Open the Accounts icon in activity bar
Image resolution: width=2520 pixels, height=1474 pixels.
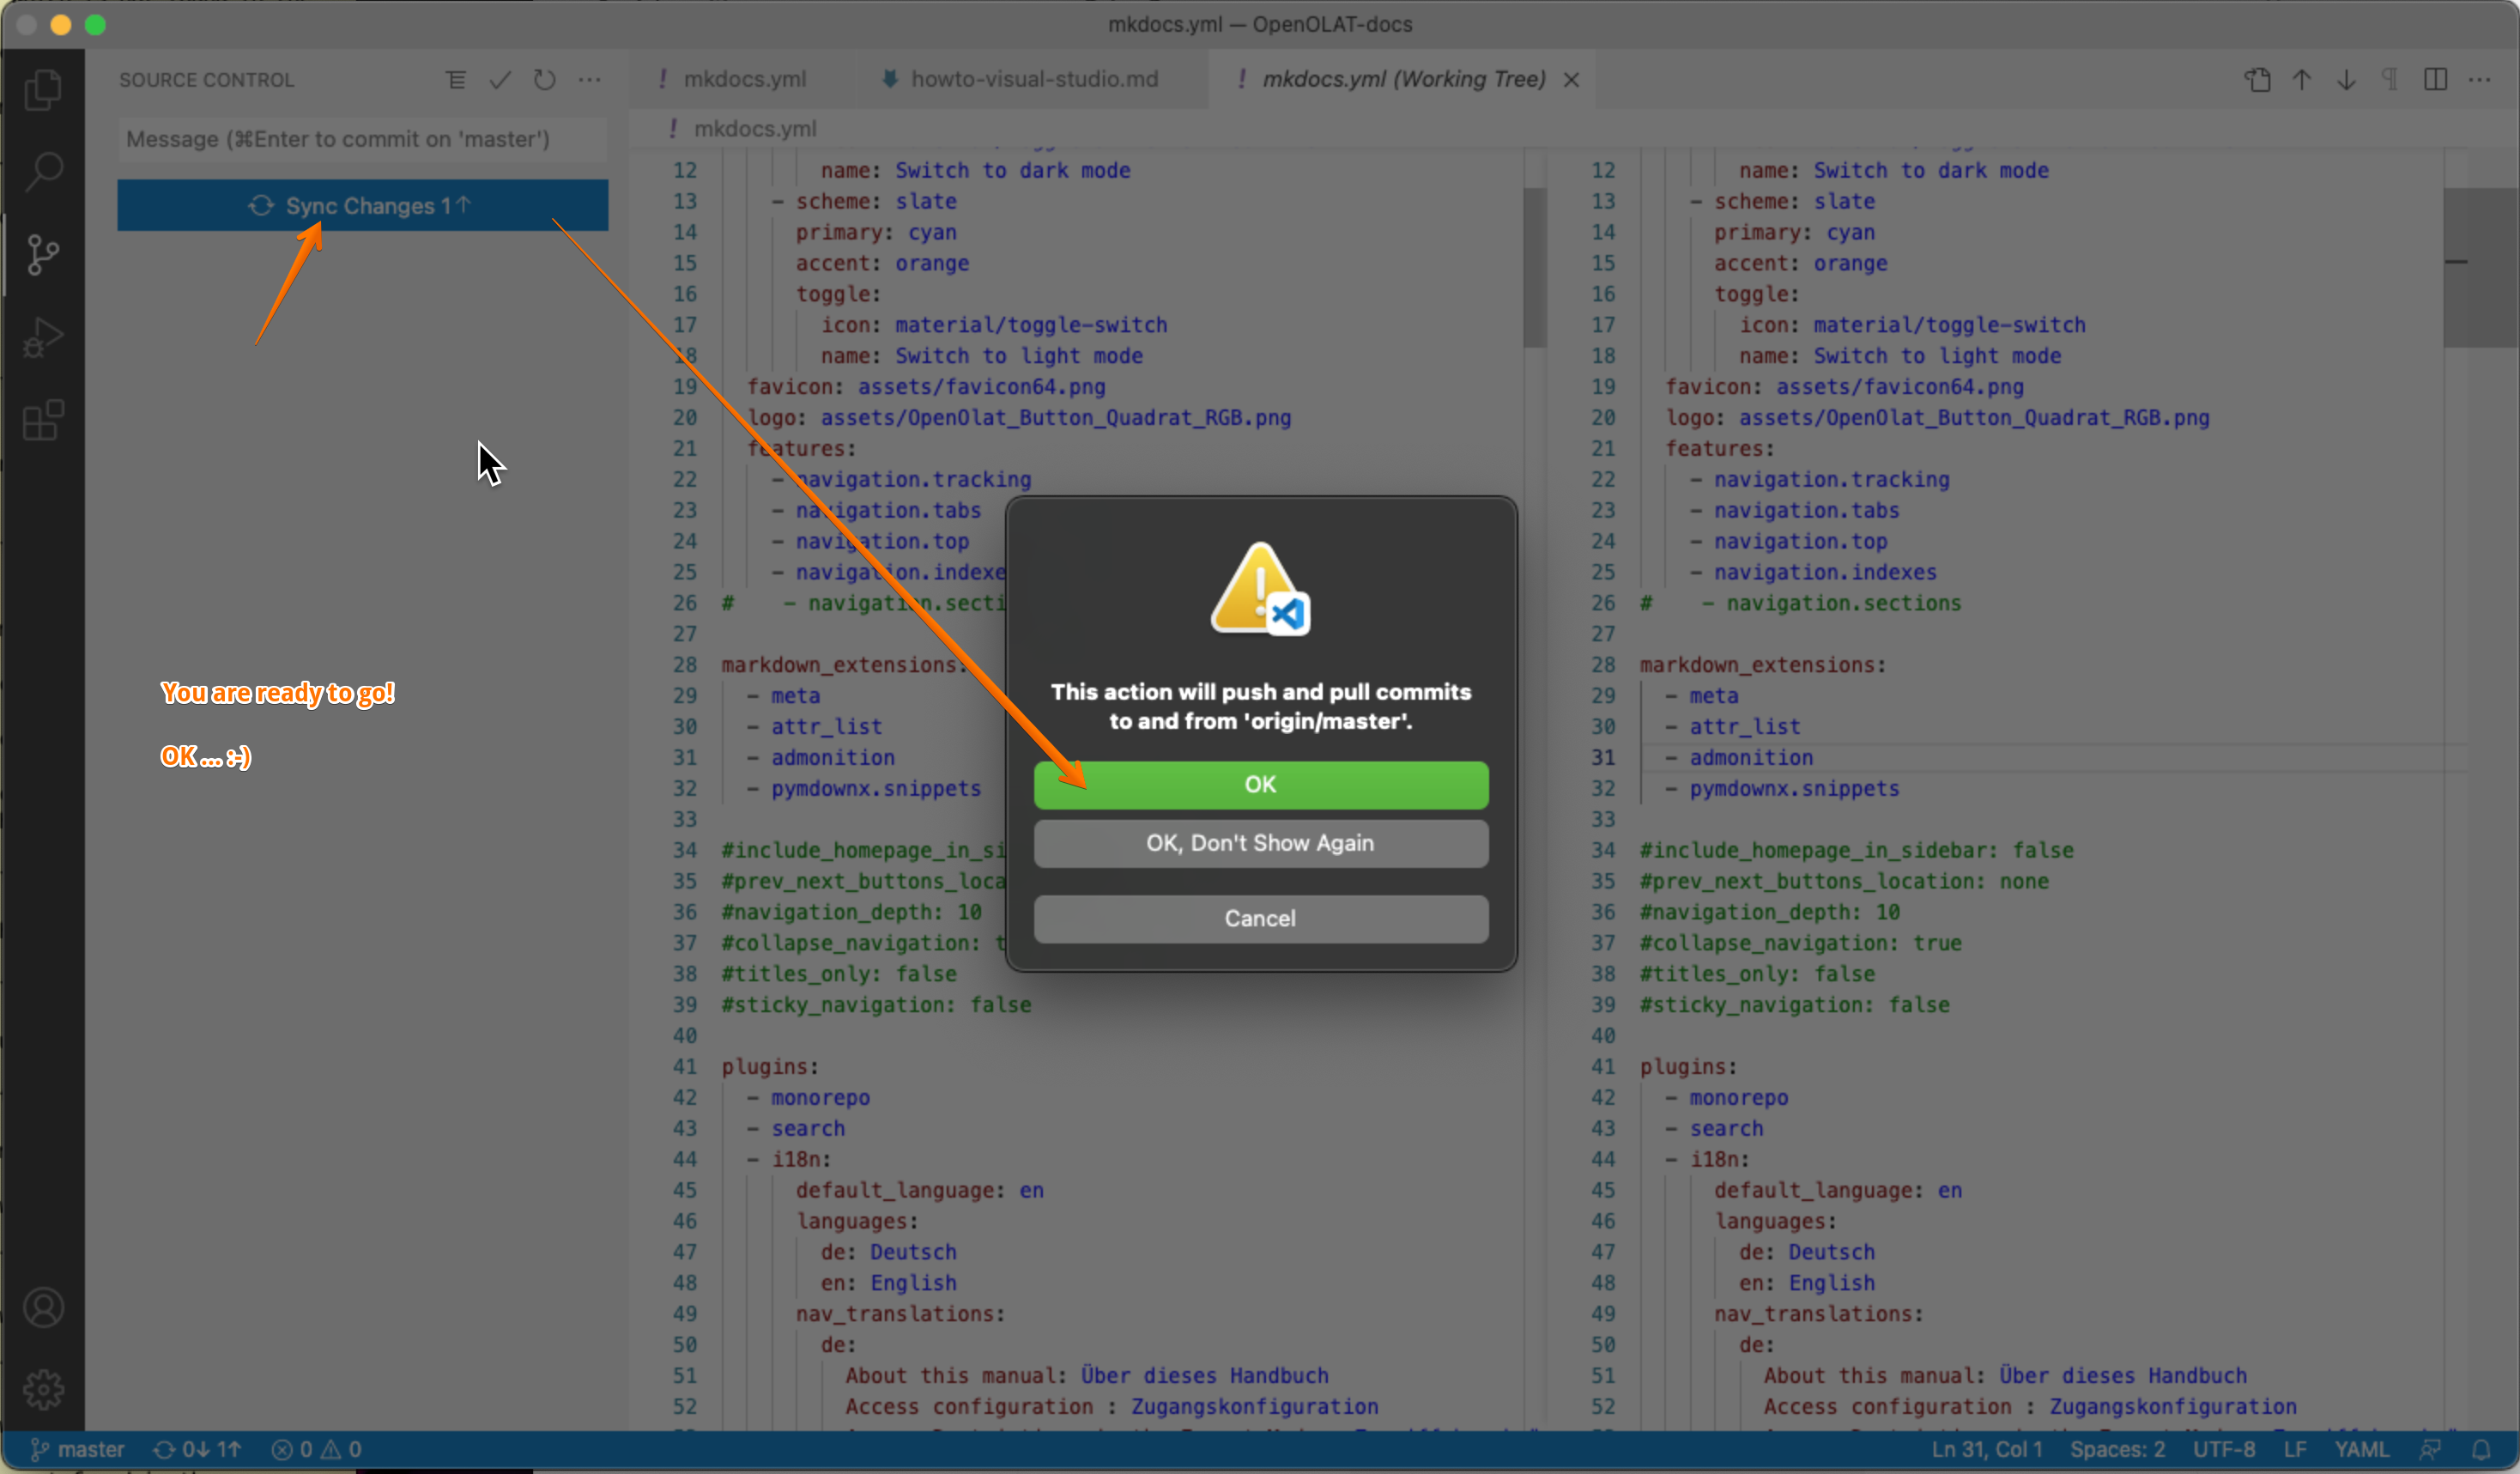pyautogui.click(x=43, y=1308)
